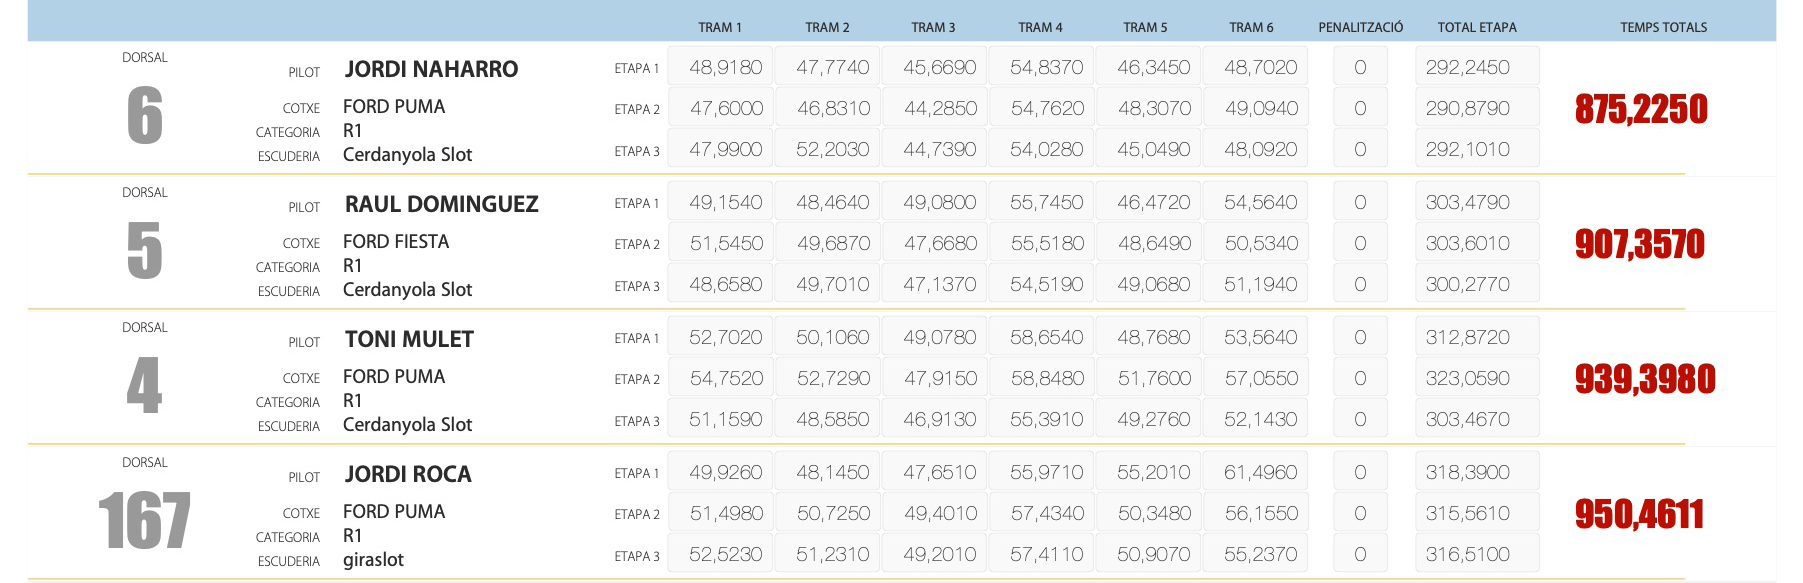Click the TEMPS TOTALS header
Image resolution: width=1803 pixels, height=583 pixels.
1663,27
